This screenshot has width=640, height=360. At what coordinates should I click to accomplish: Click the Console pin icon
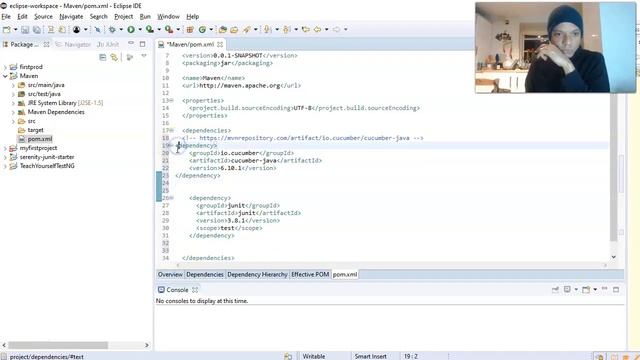[x=555, y=290]
